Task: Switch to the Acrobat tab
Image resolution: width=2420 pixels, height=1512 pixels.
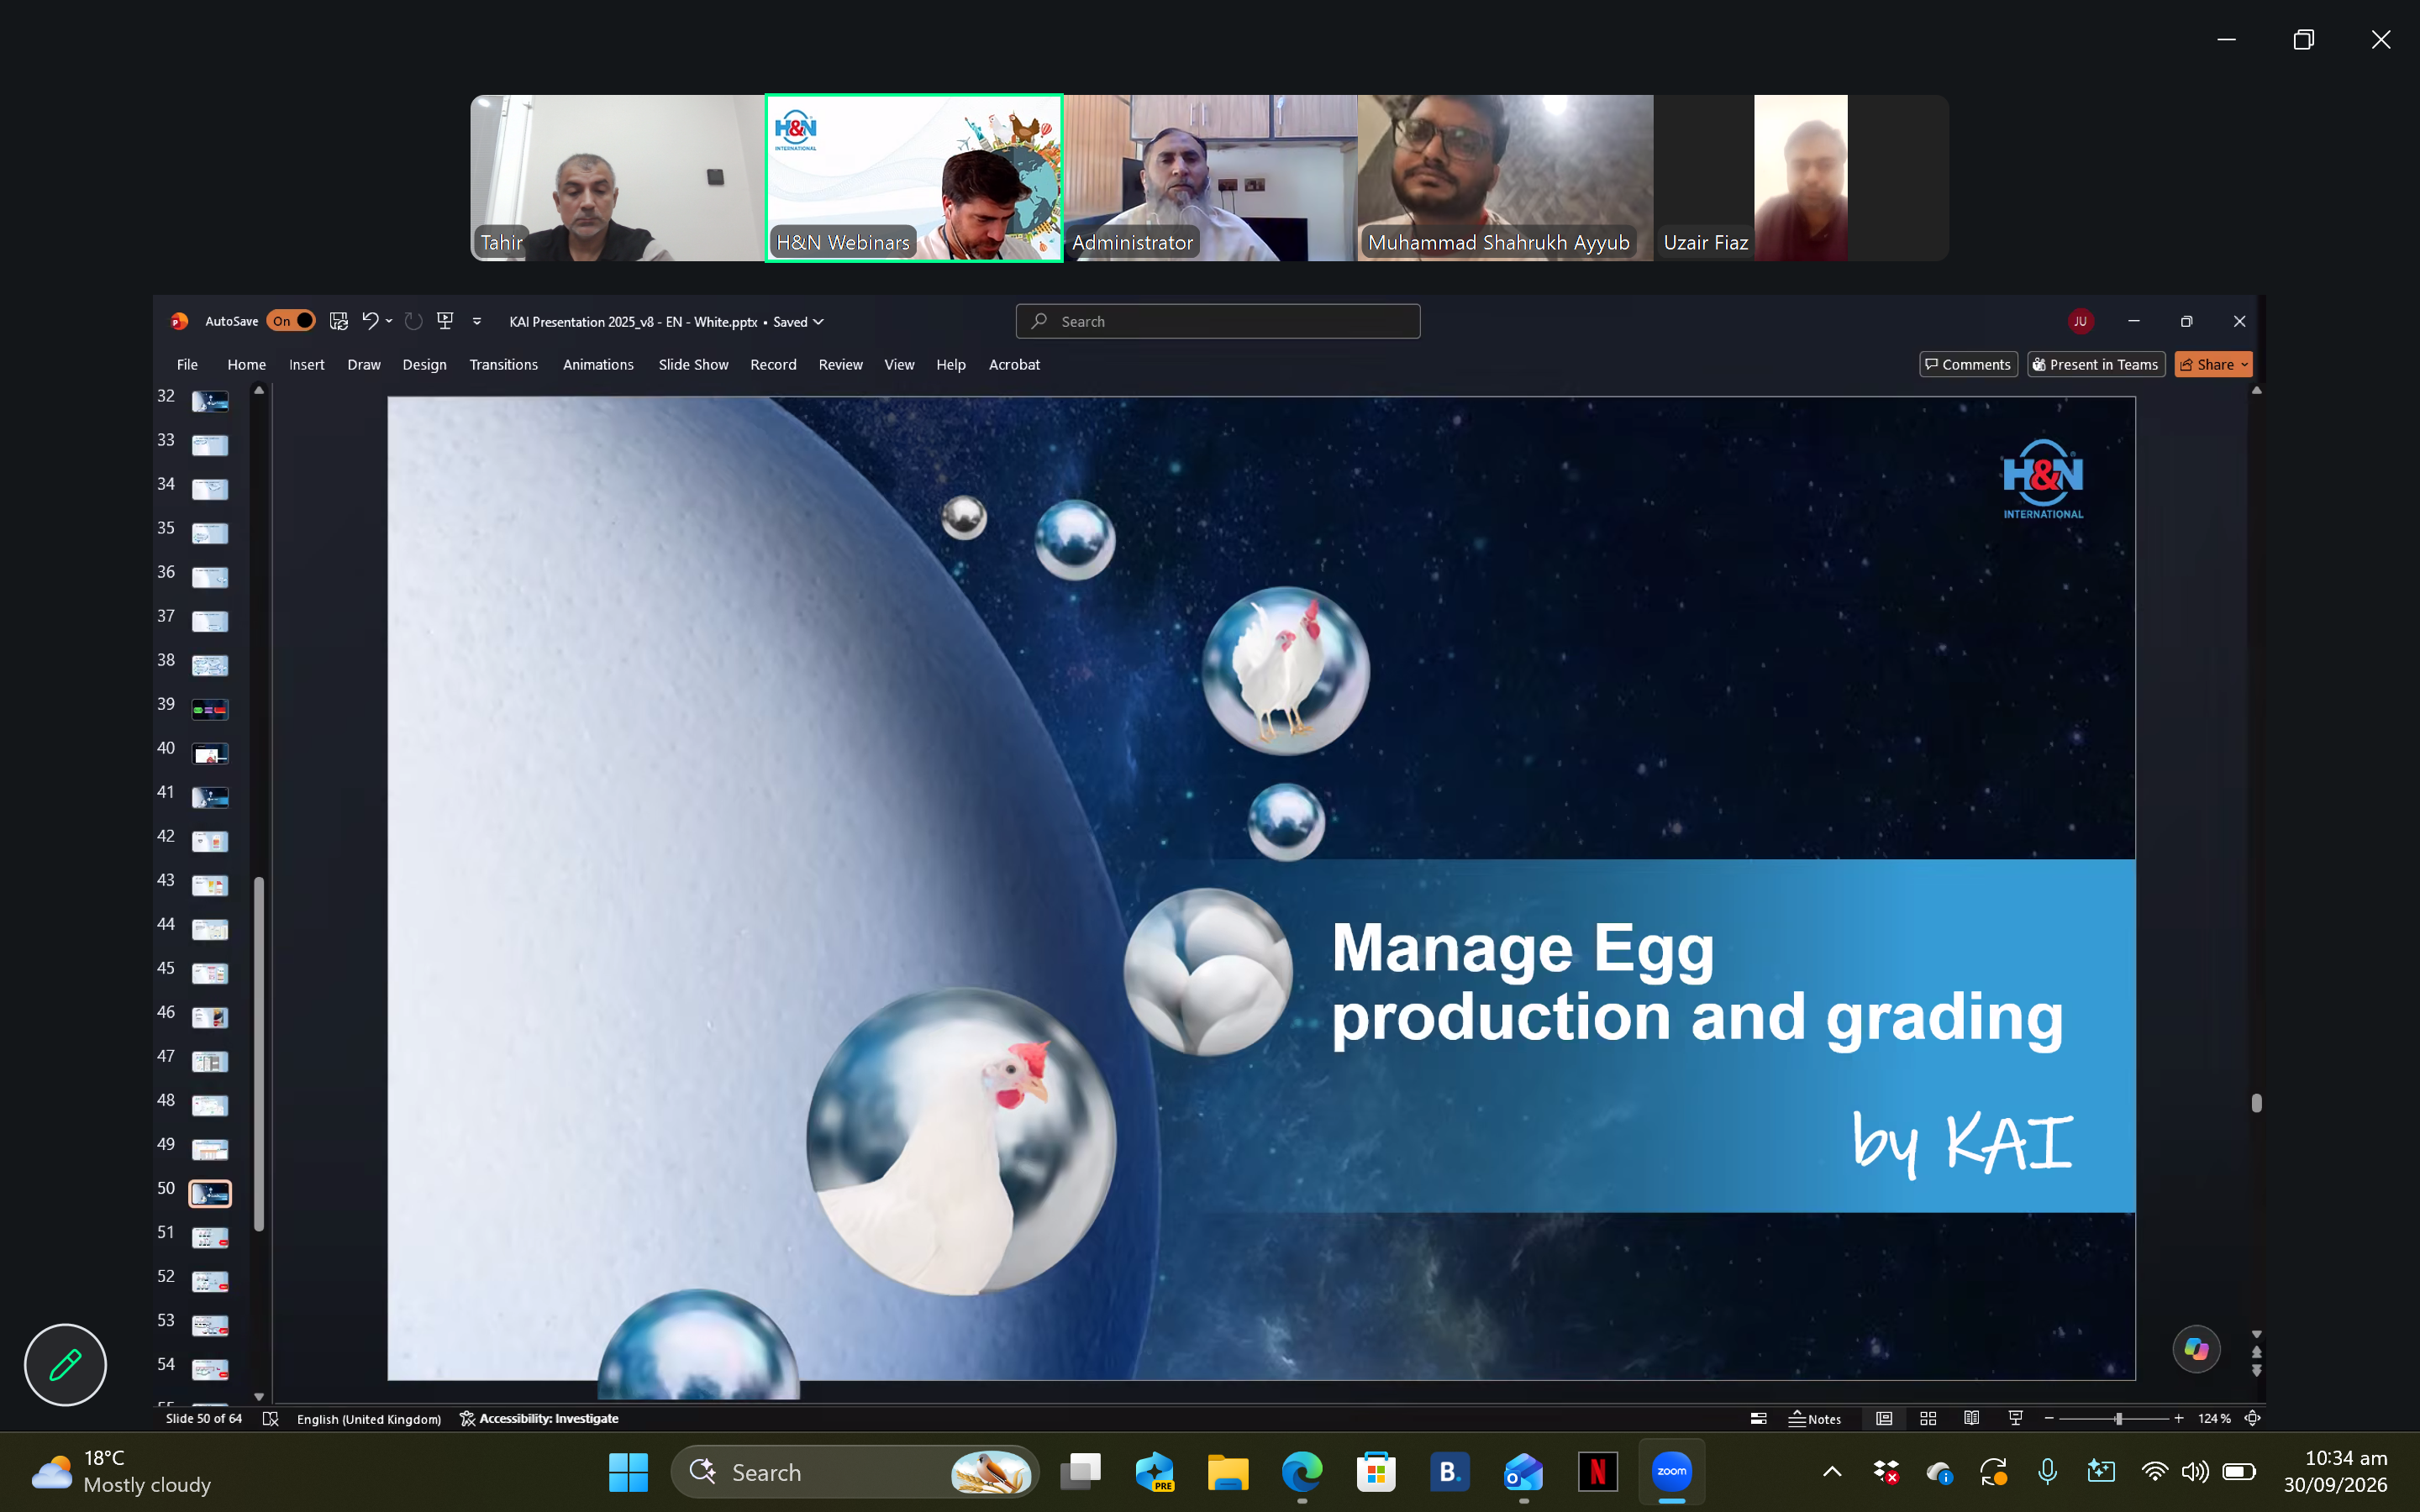Action: 1014,364
